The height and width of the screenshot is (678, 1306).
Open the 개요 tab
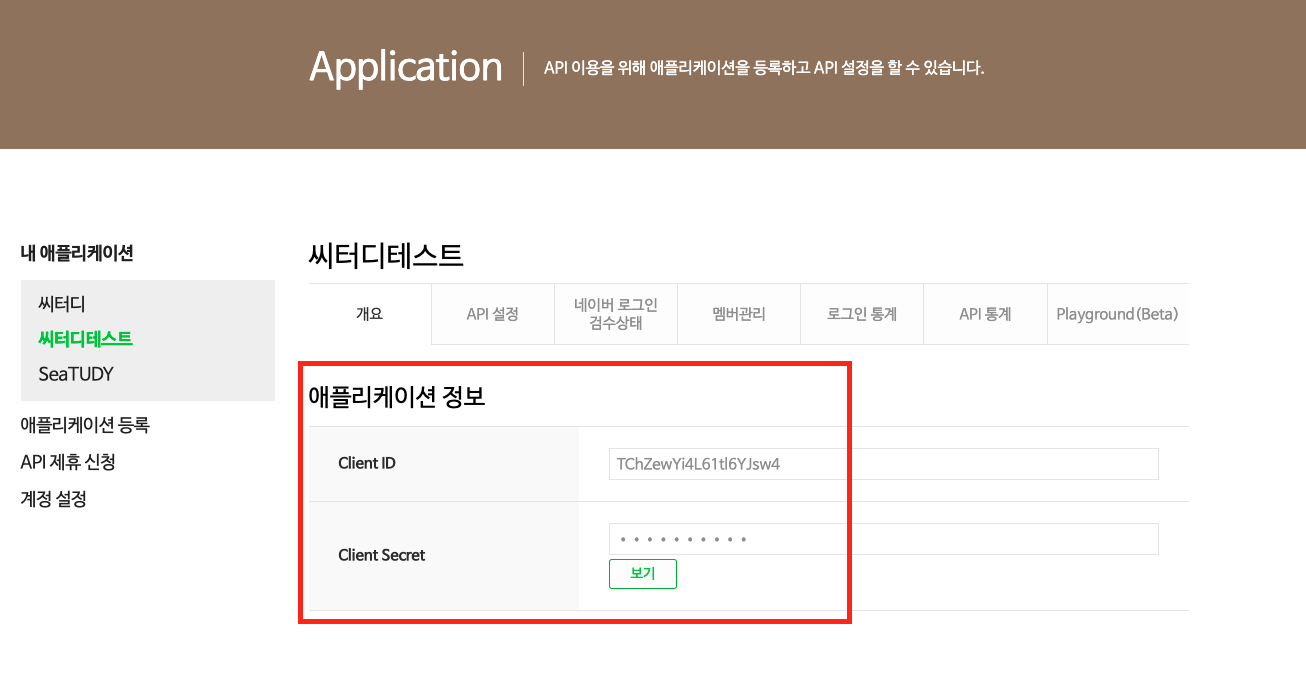point(369,314)
